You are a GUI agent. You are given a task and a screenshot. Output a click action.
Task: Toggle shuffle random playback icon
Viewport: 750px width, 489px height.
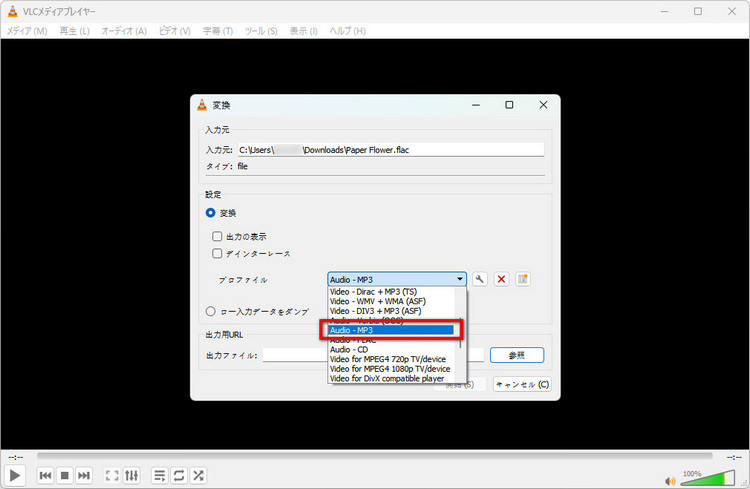click(x=198, y=475)
